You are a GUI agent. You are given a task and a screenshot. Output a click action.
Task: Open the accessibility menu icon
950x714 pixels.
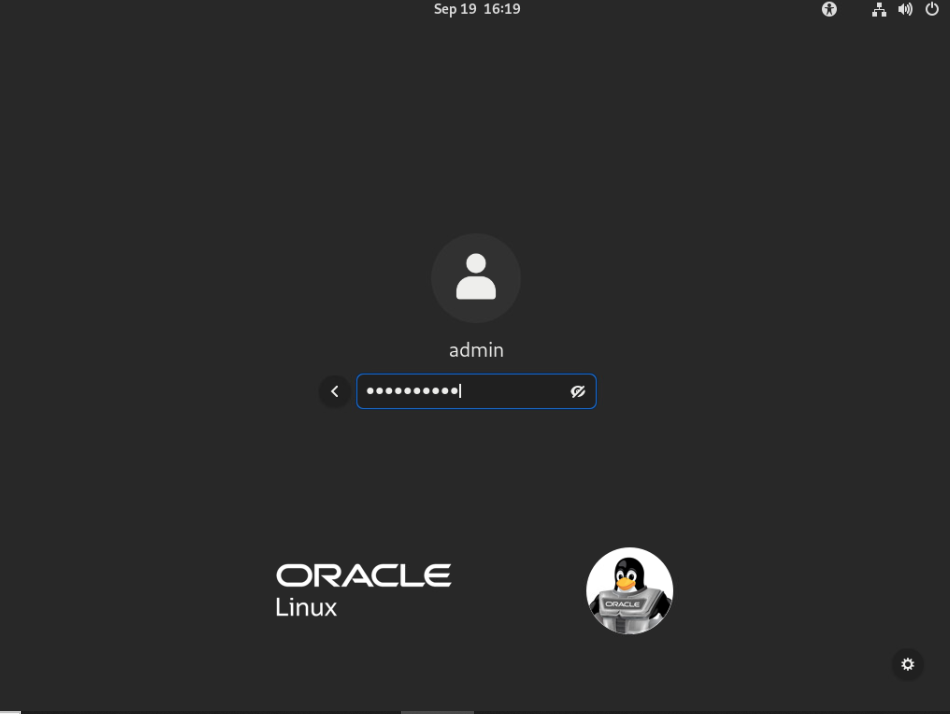829,9
